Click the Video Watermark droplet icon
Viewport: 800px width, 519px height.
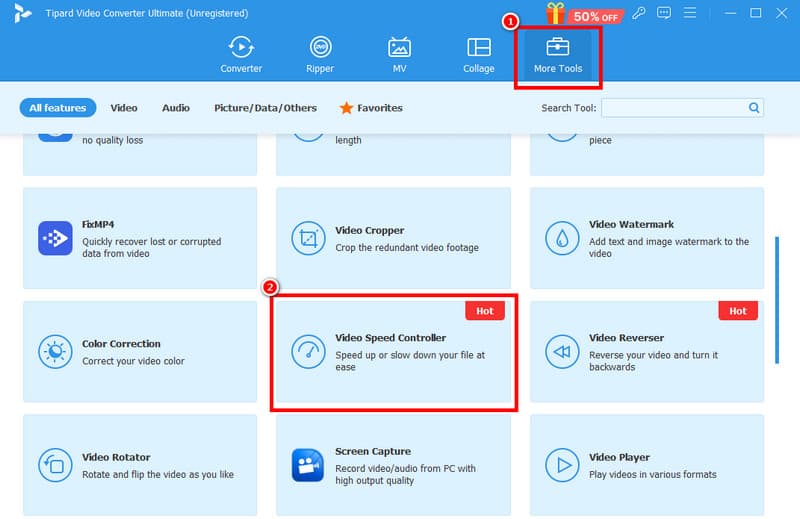tap(562, 238)
